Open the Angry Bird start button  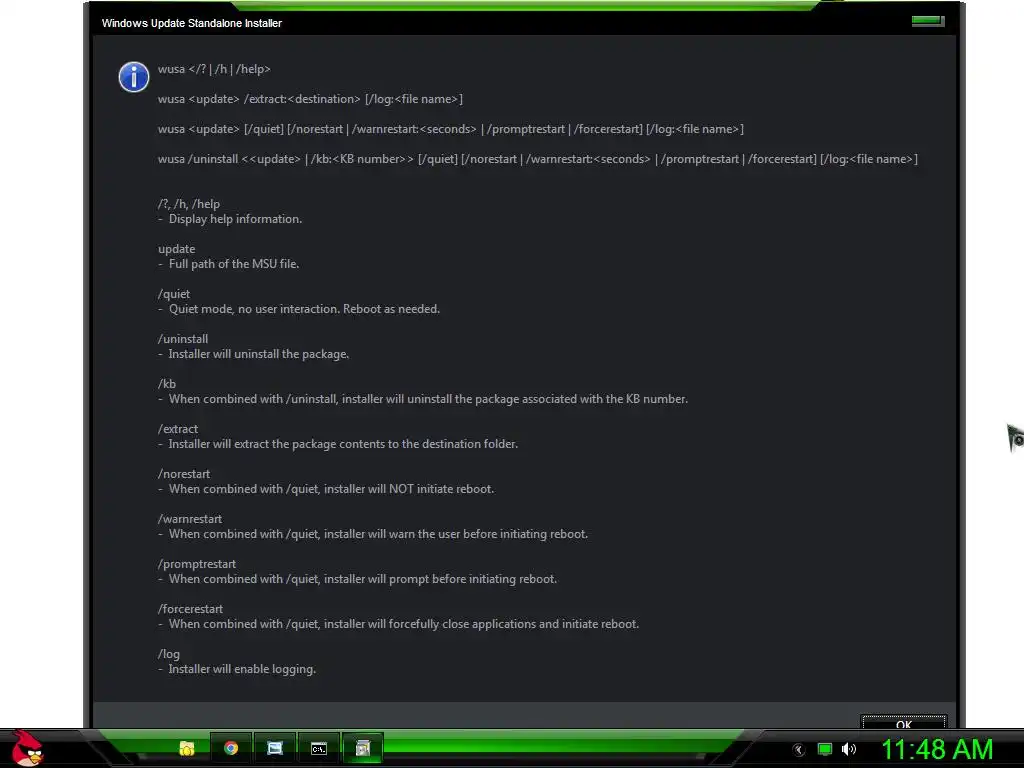(x=27, y=748)
